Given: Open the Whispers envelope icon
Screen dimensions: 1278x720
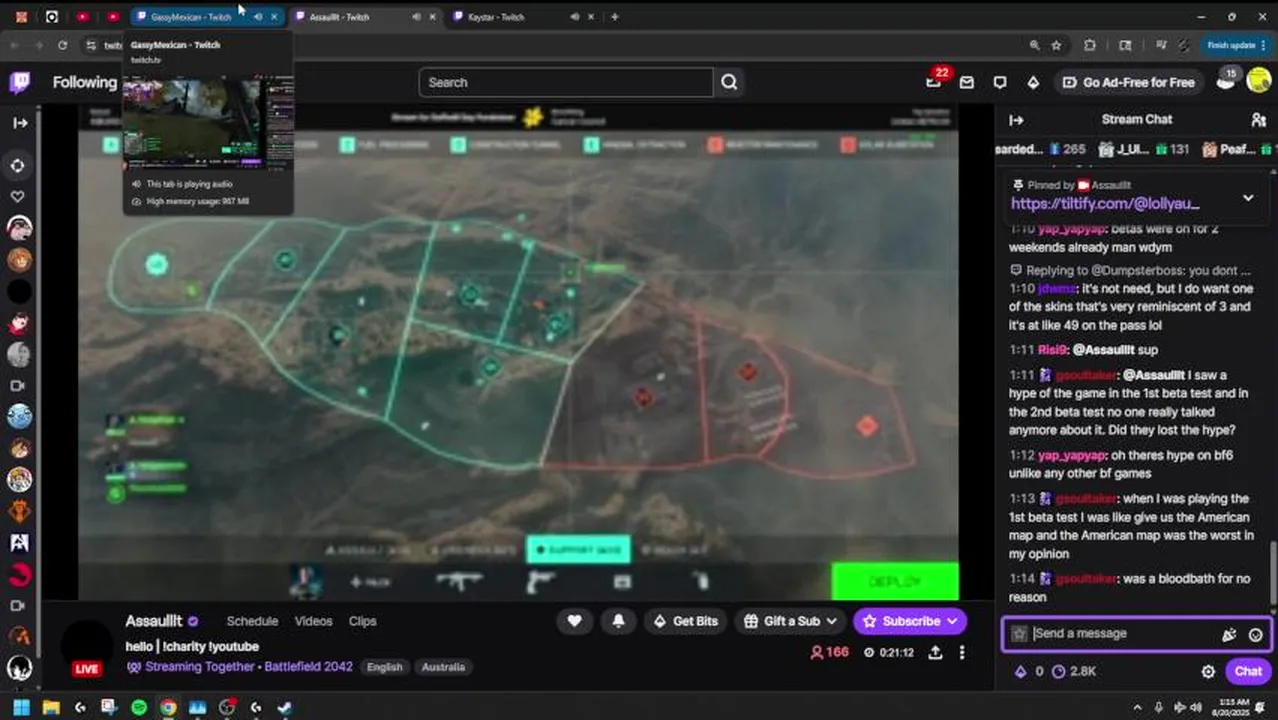Looking at the screenshot, I should click(966, 83).
